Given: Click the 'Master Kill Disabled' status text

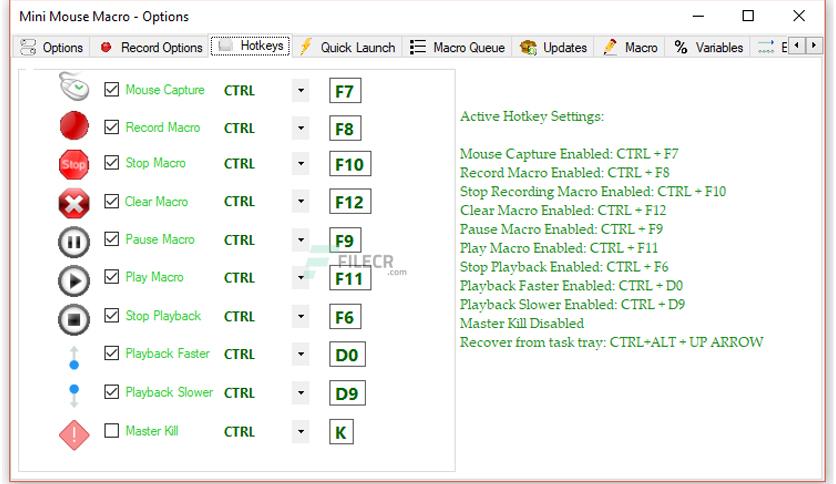Looking at the screenshot, I should click(522, 324).
